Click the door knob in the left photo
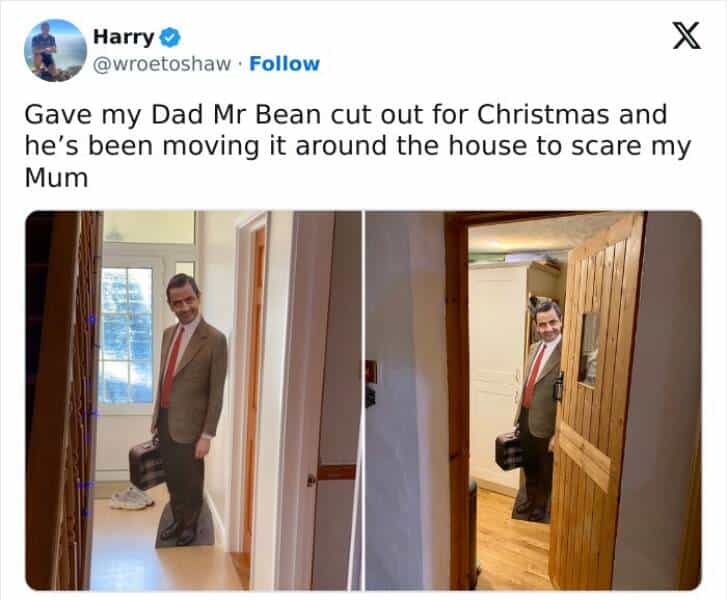The height and width of the screenshot is (600, 727). coord(311,479)
